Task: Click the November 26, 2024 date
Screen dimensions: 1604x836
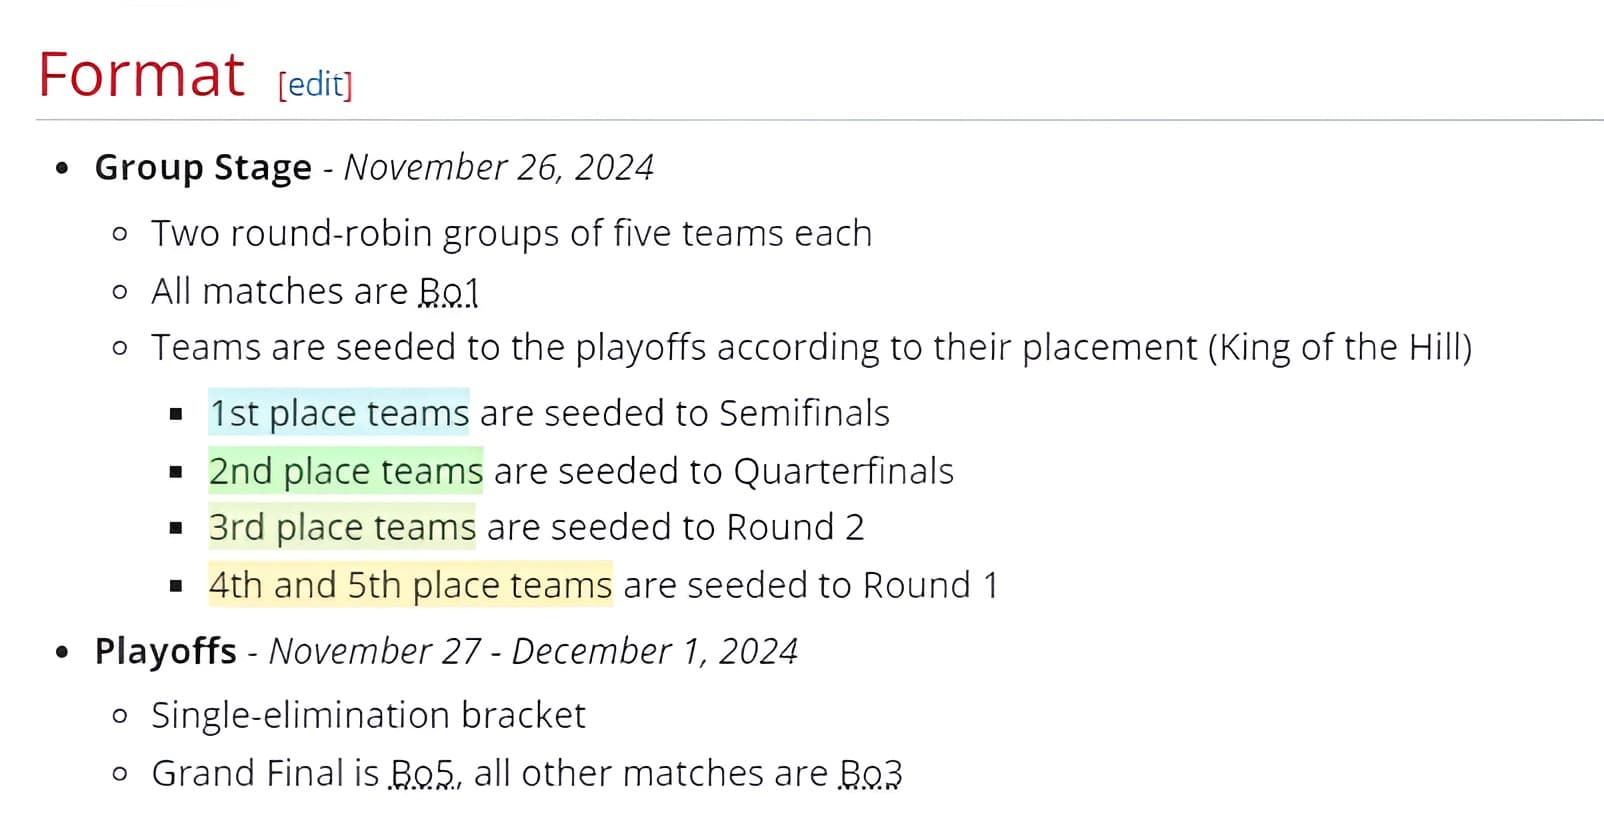Action: coord(499,168)
